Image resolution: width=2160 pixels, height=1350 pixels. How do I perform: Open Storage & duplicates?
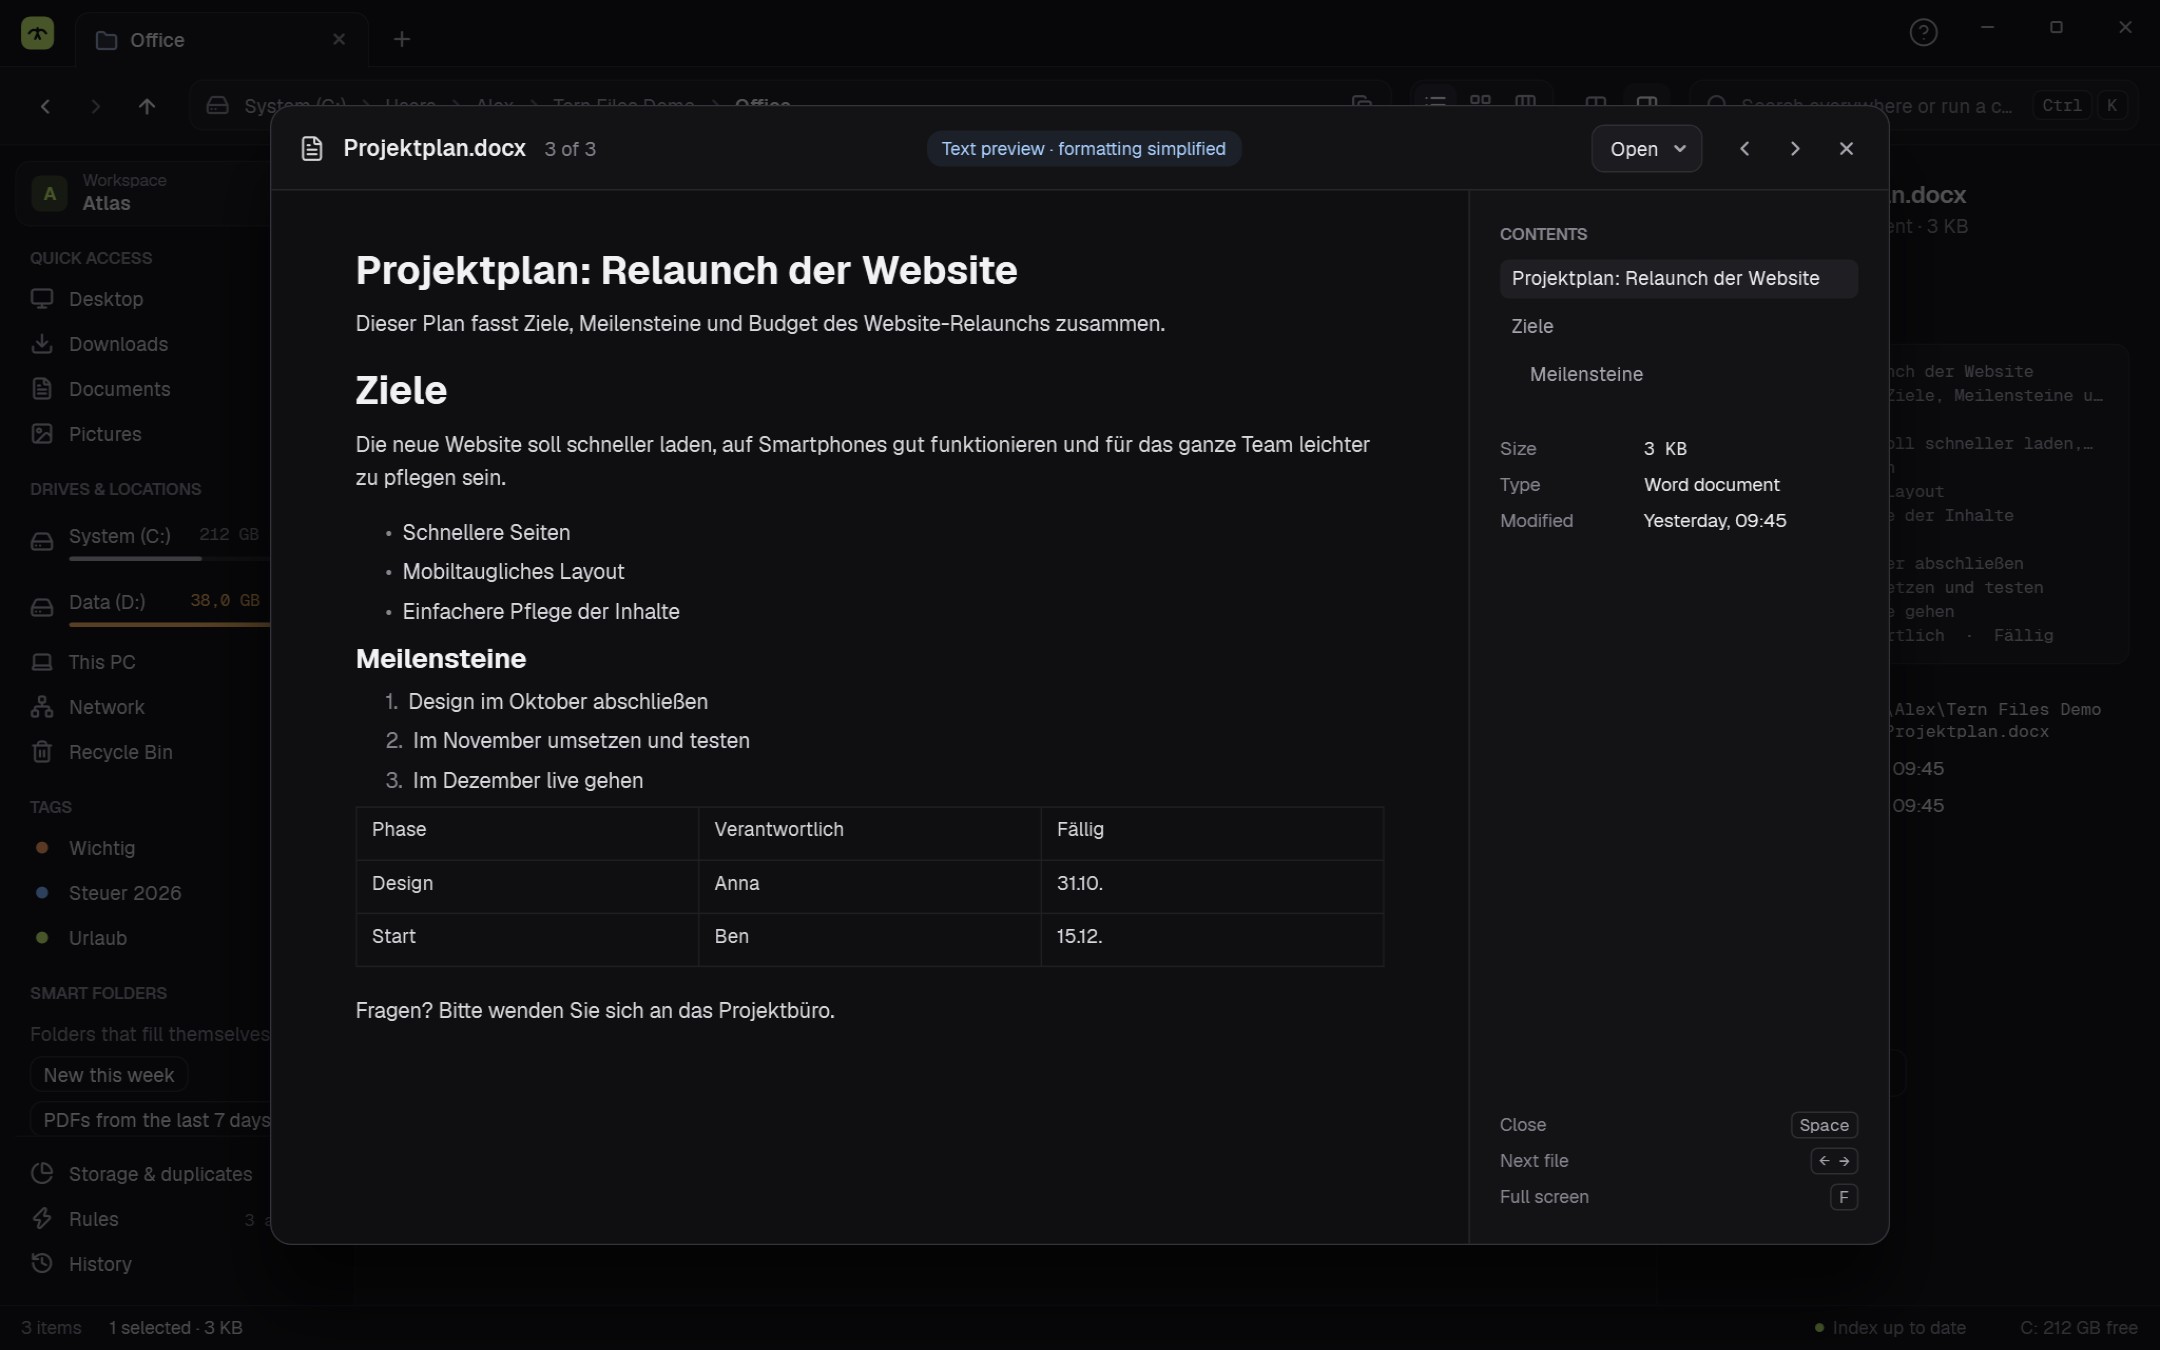pyautogui.click(x=143, y=1174)
